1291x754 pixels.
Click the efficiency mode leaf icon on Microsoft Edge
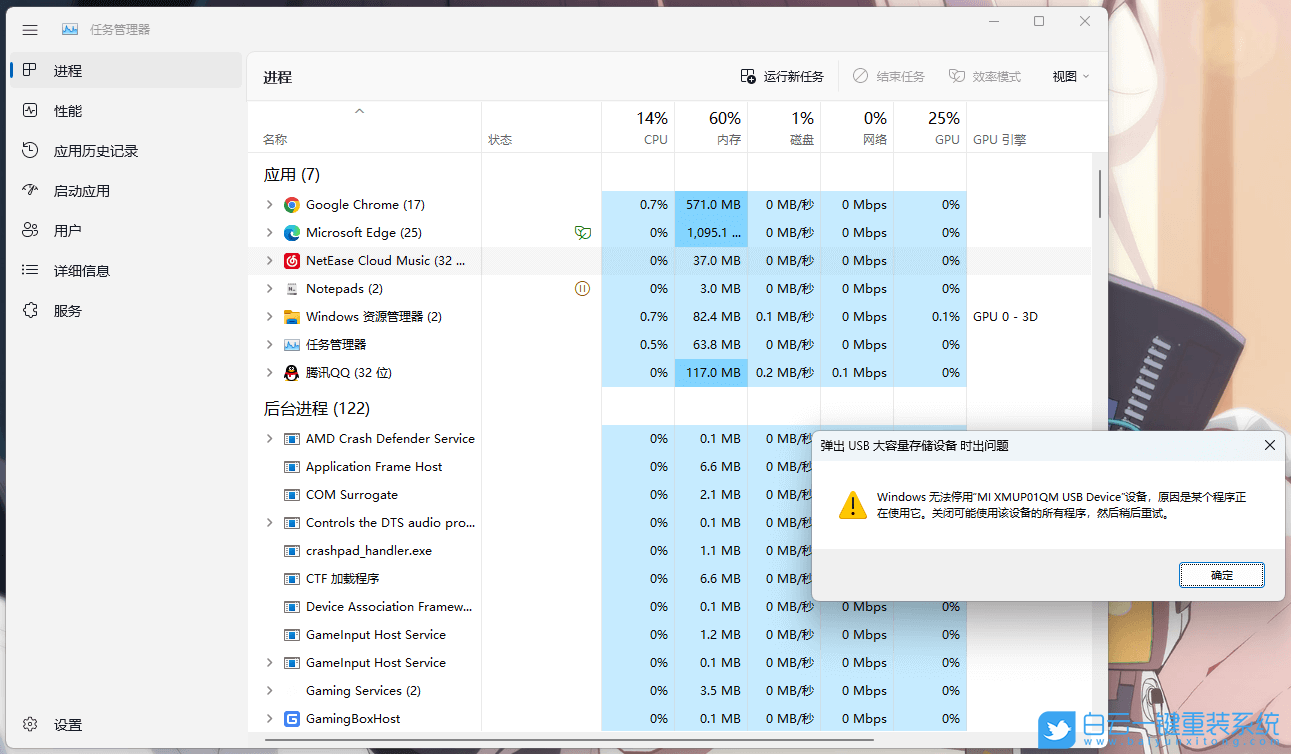[583, 232]
